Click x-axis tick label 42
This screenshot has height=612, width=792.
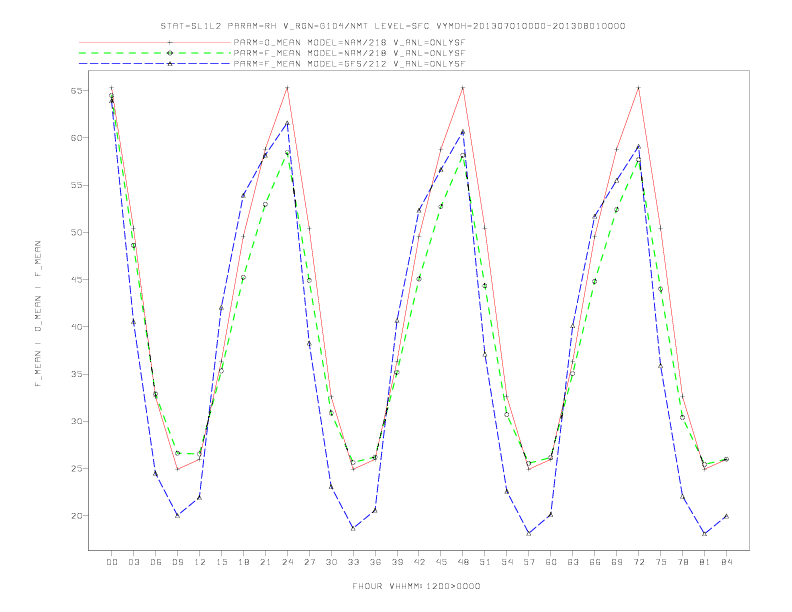(419, 562)
